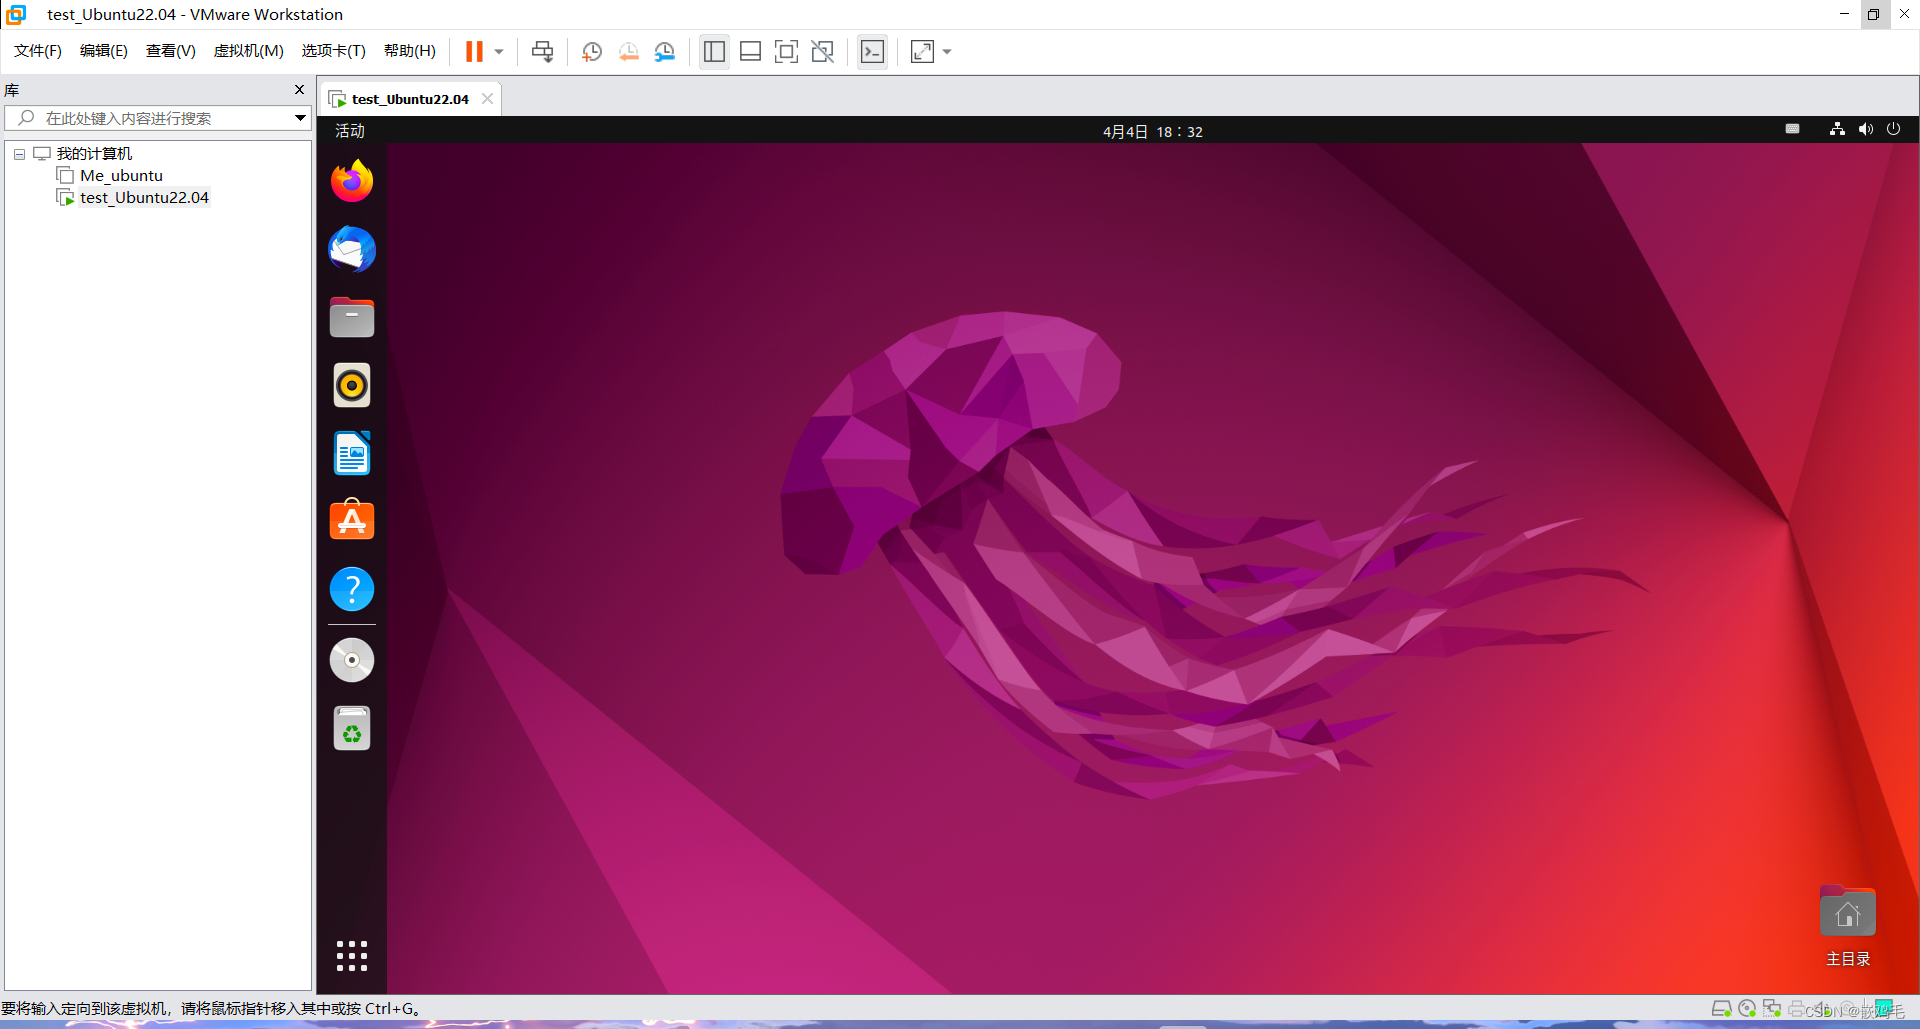Open the 帮助(H) menu
Viewport: 1920px width, 1029px height.
[x=409, y=51]
